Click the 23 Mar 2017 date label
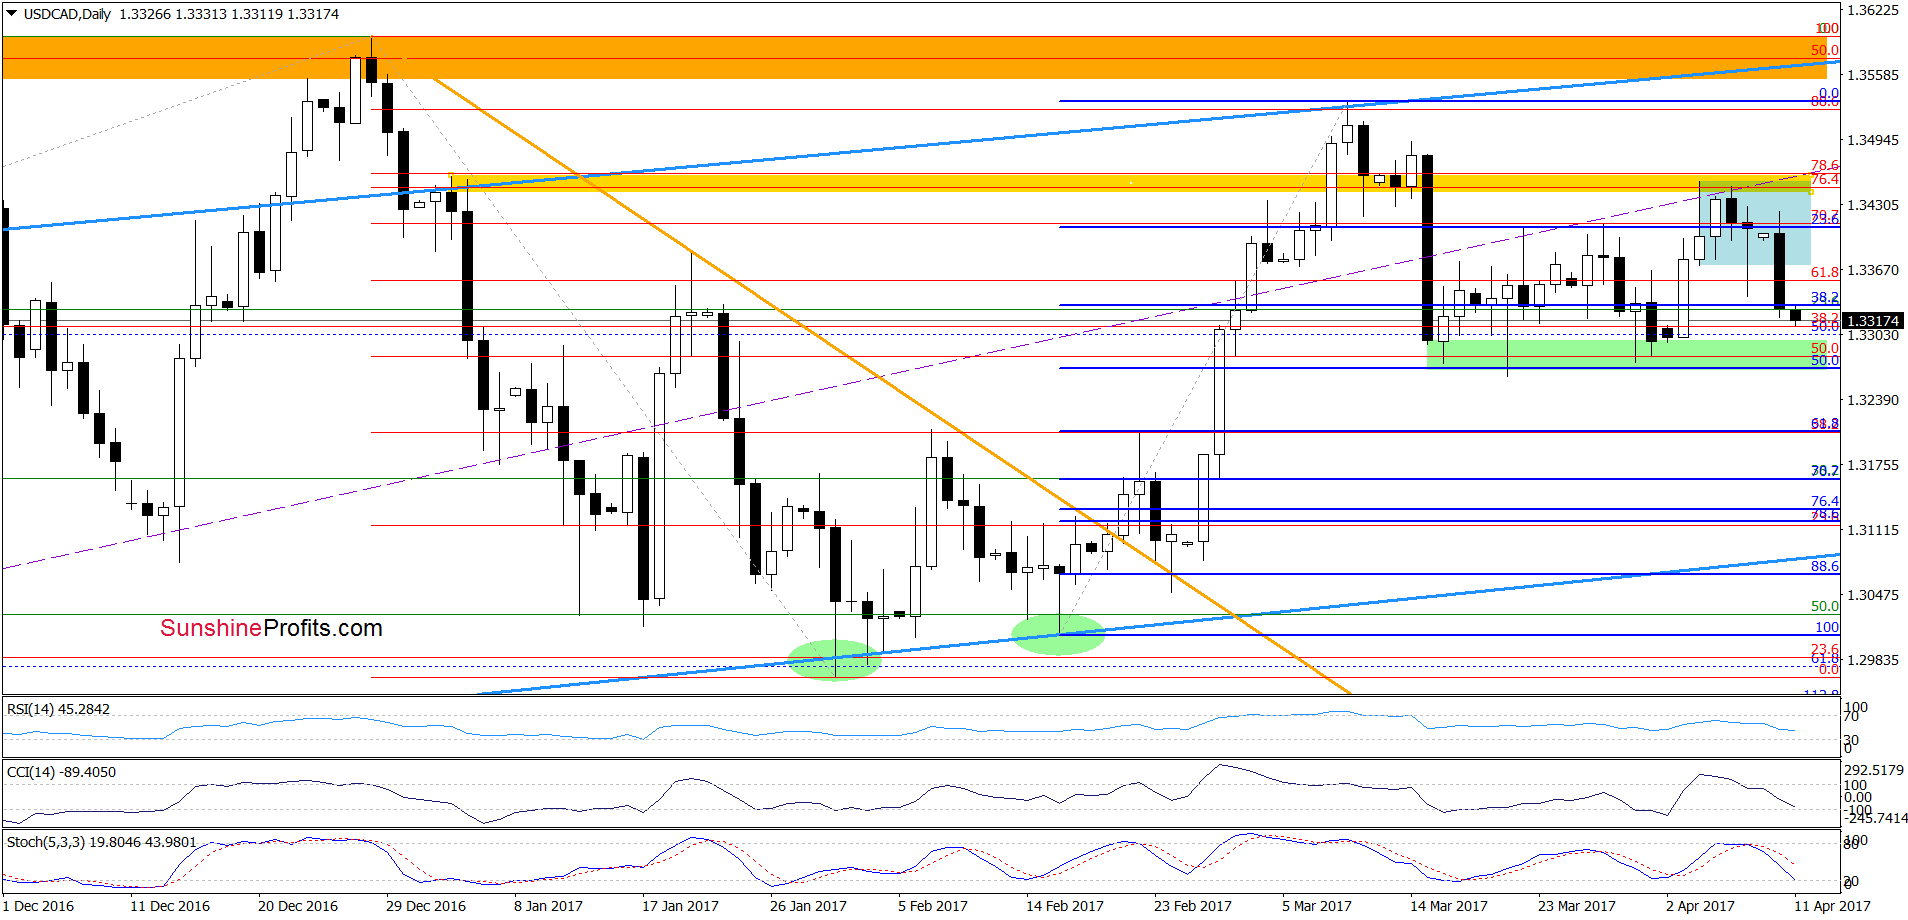This screenshot has height=920, width=1908. point(1577,906)
